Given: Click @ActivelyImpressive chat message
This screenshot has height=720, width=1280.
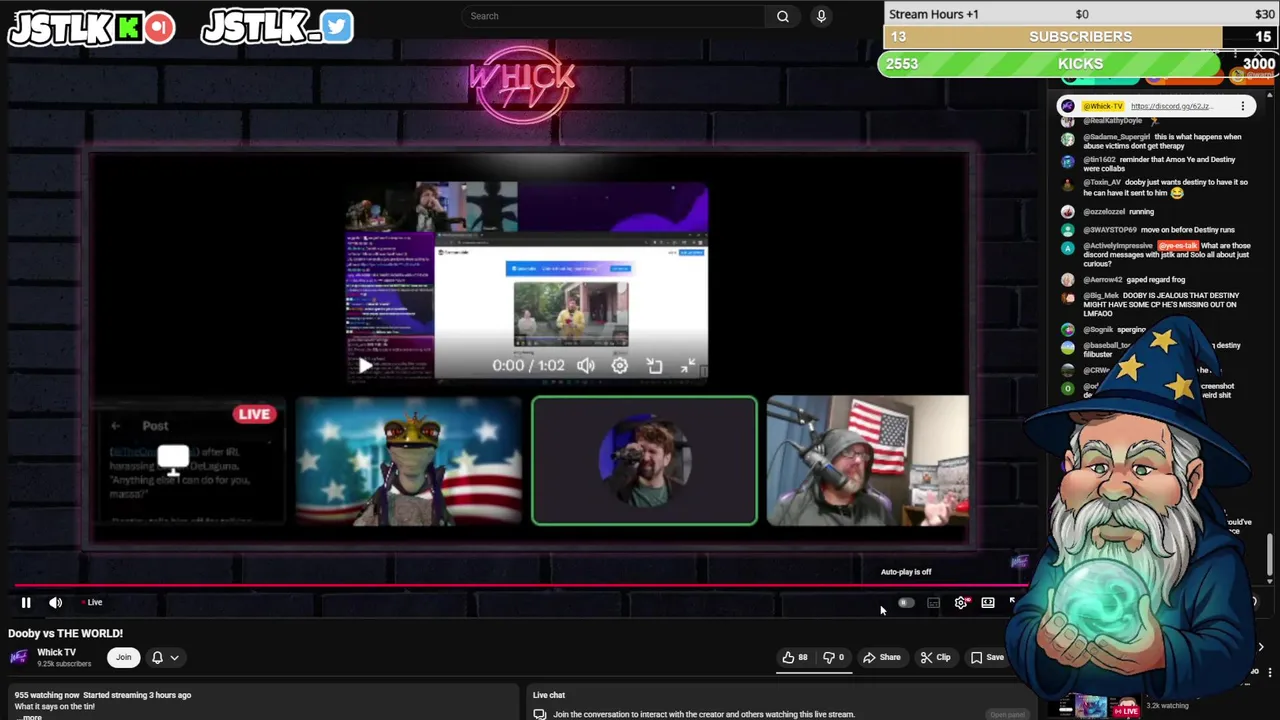Looking at the screenshot, I should point(1166,255).
